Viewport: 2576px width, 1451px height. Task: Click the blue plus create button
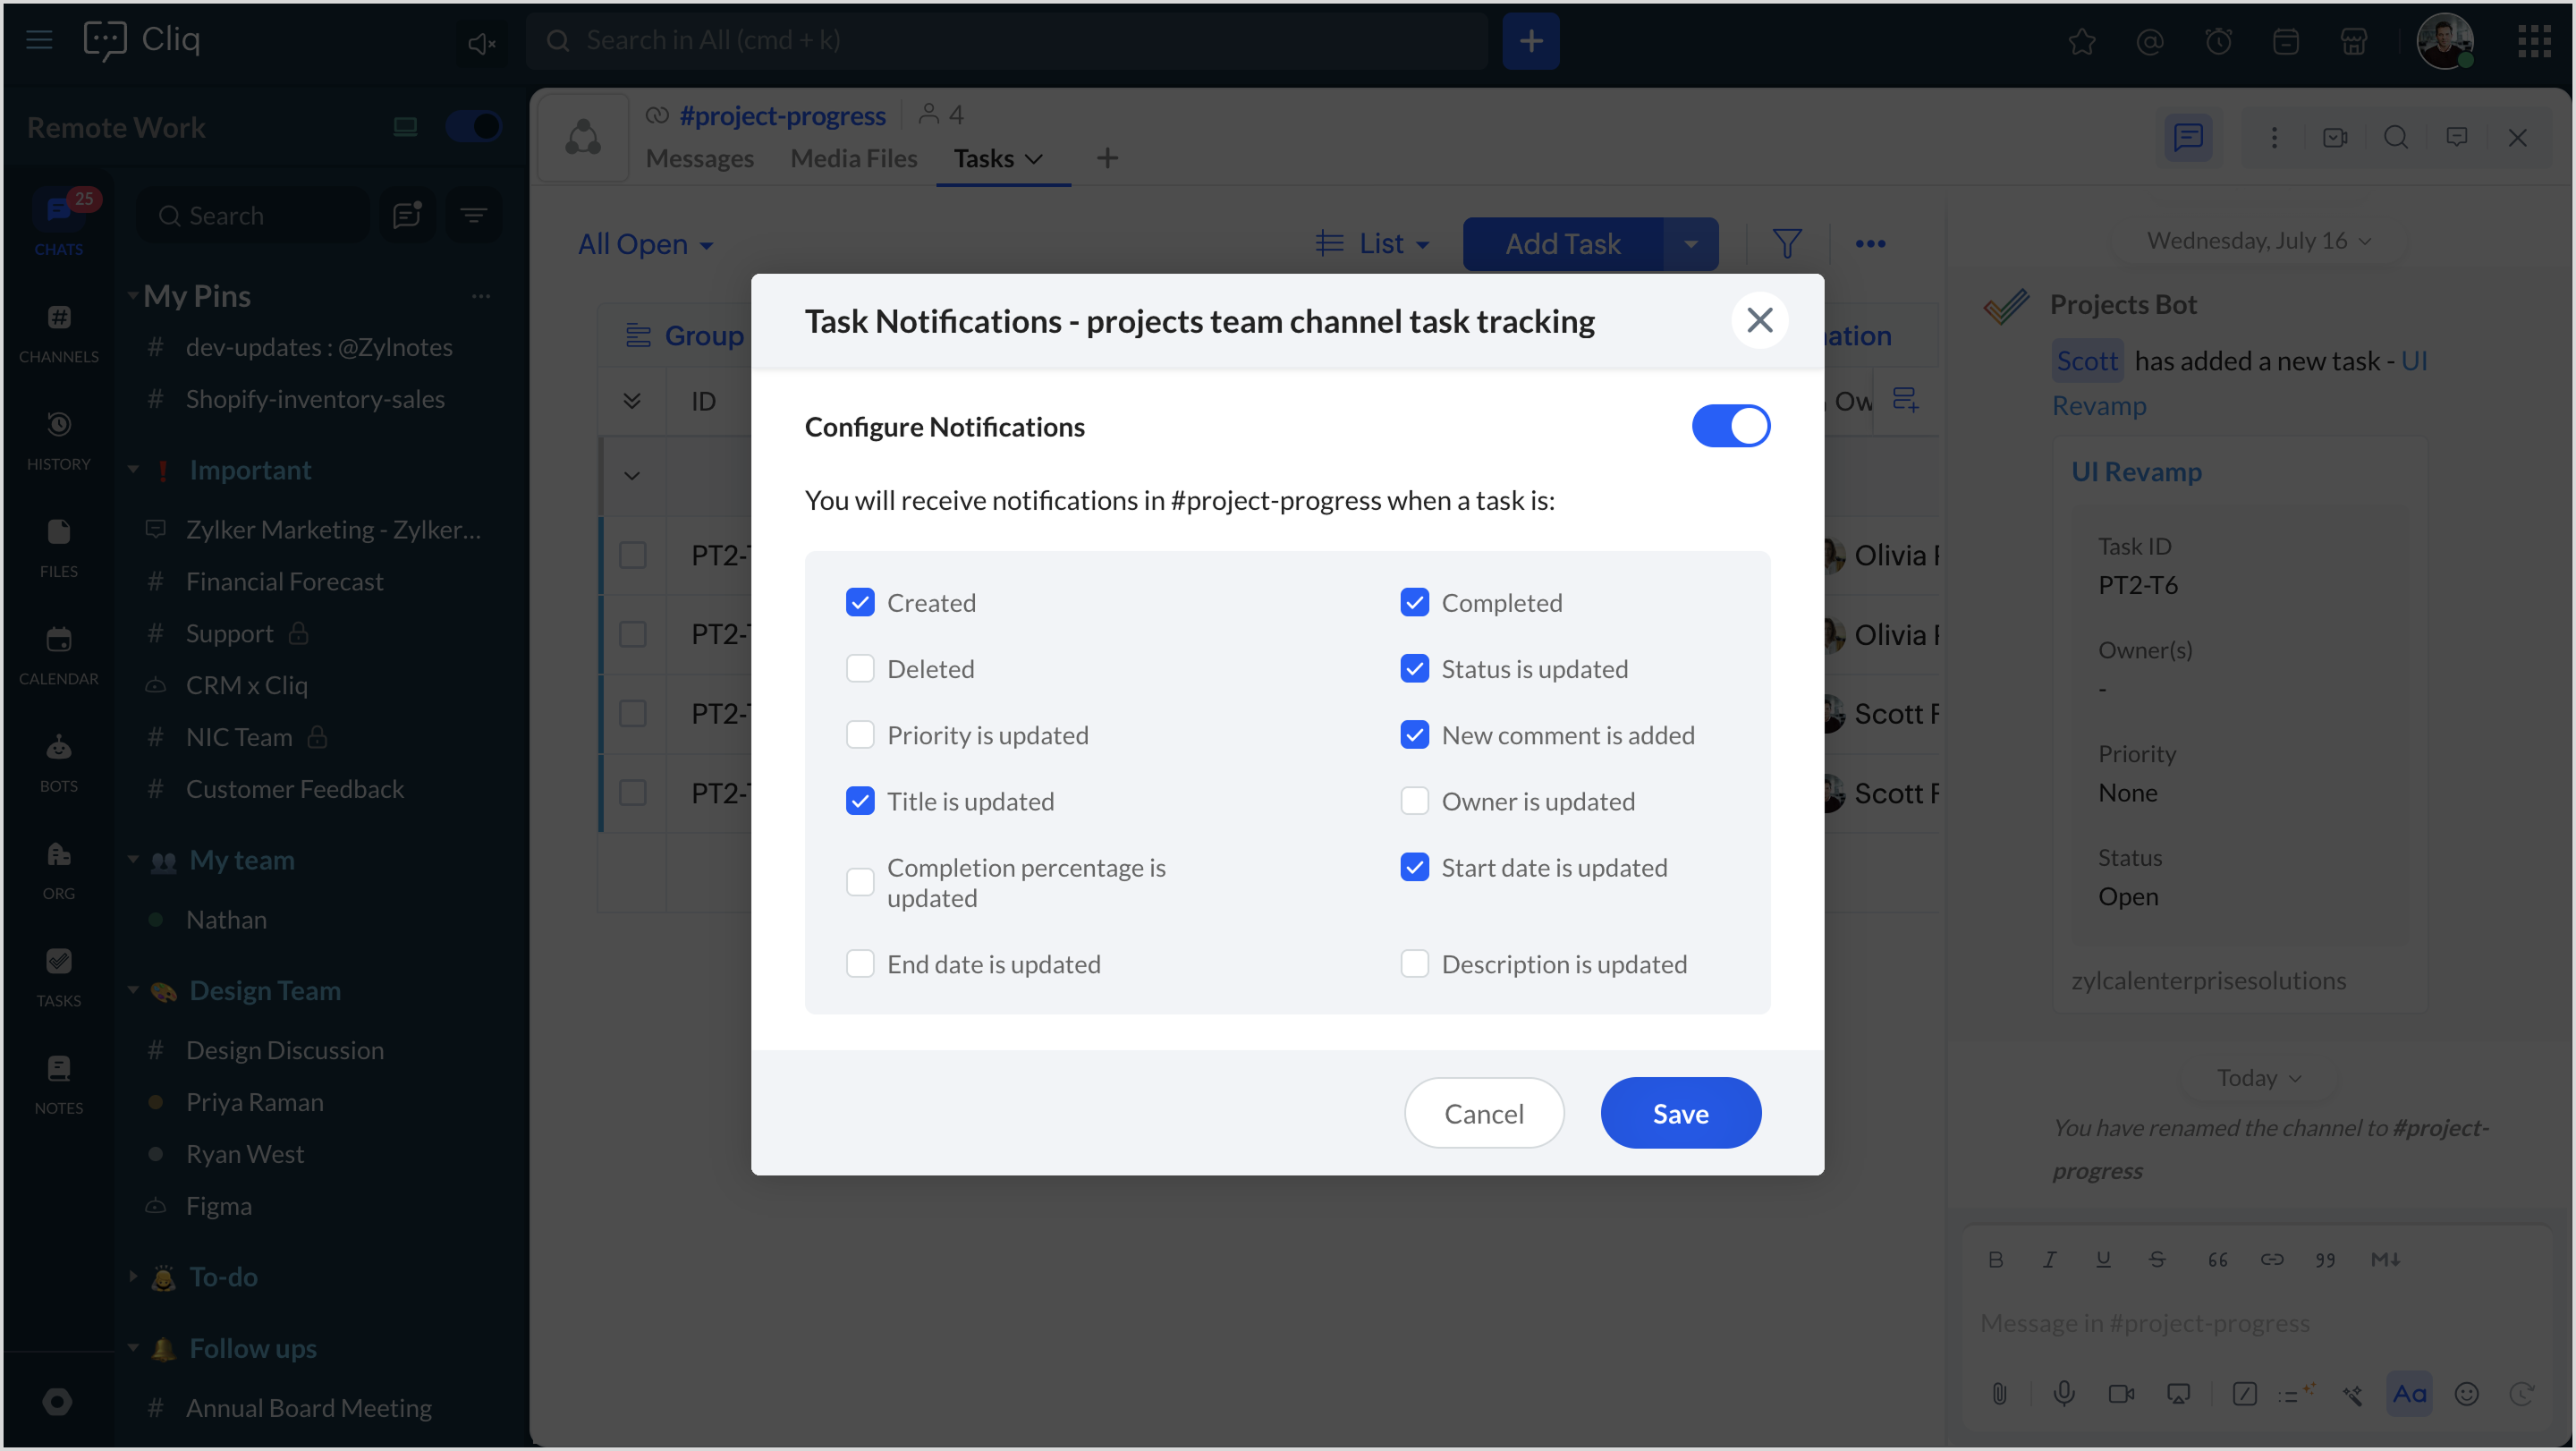[x=1530, y=41]
